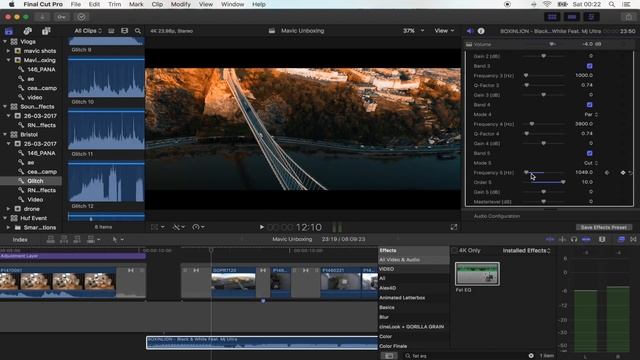Open the All Clips filter dropdown
The height and width of the screenshot is (360, 640).
click(88, 31)
